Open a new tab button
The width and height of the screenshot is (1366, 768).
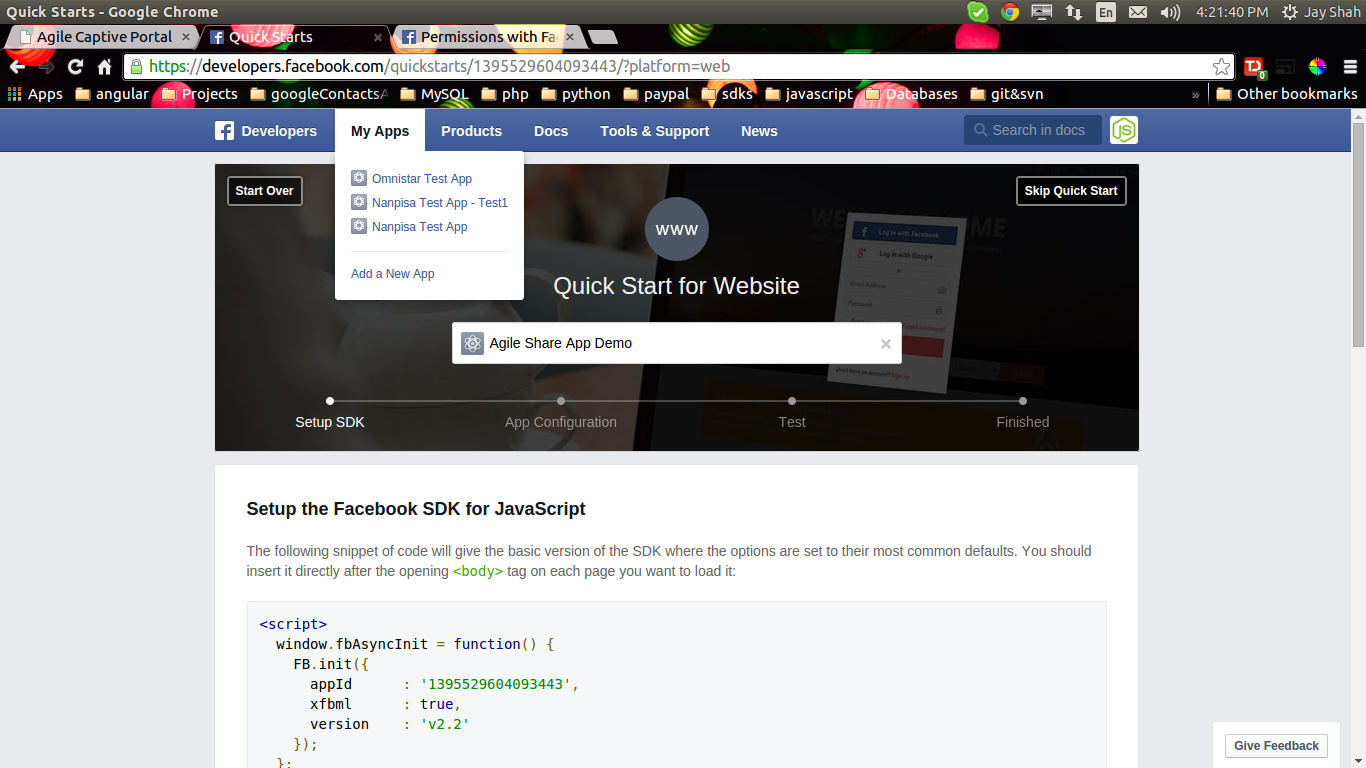click(x=603, y=38)
